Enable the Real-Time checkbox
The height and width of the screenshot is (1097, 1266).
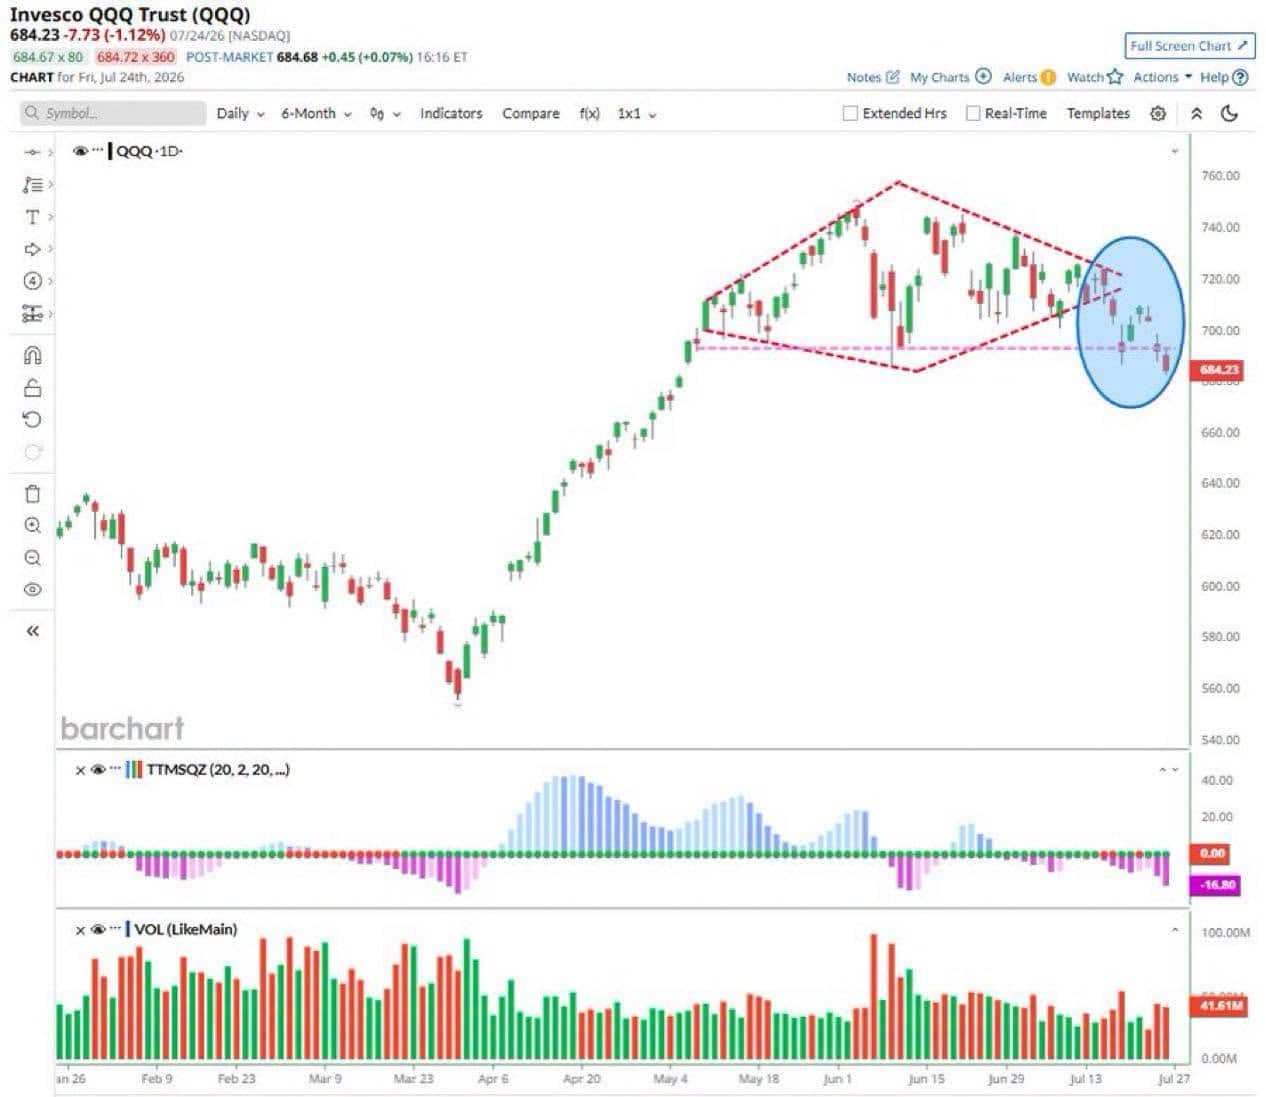(x=972, y=113)
